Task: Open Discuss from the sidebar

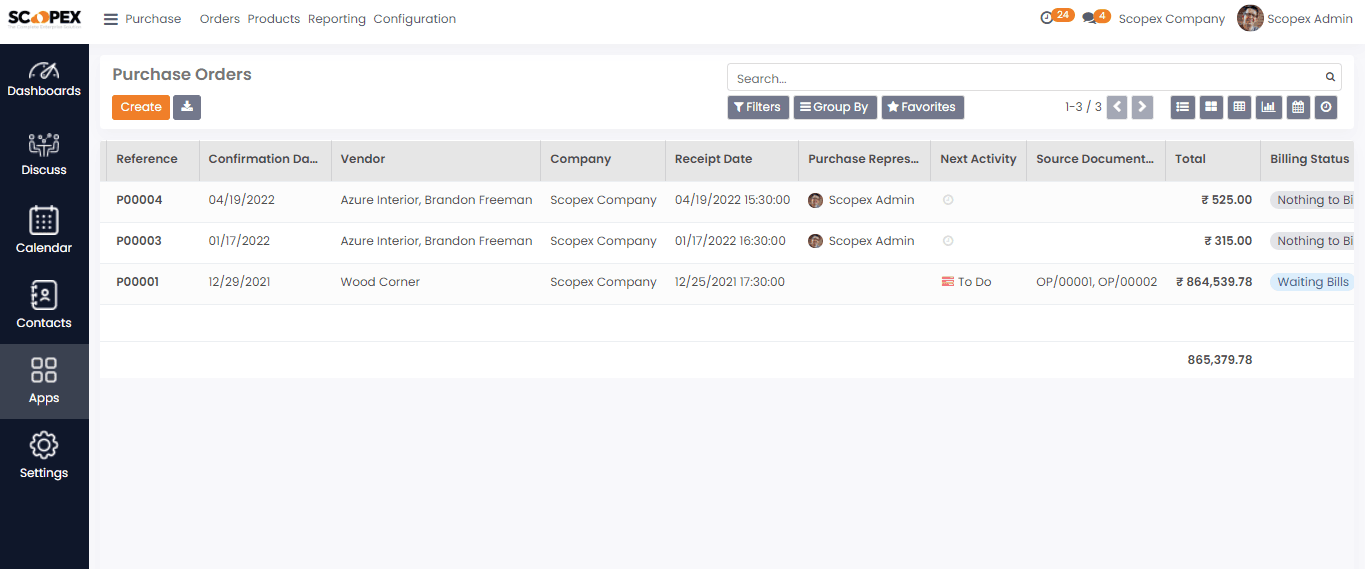Action: (44, 154)
